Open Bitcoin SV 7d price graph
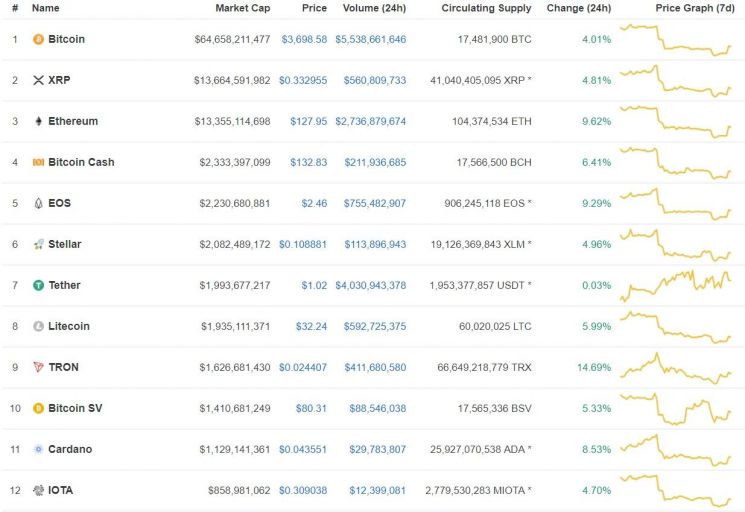Screen dimensions: 745x512 676,408
